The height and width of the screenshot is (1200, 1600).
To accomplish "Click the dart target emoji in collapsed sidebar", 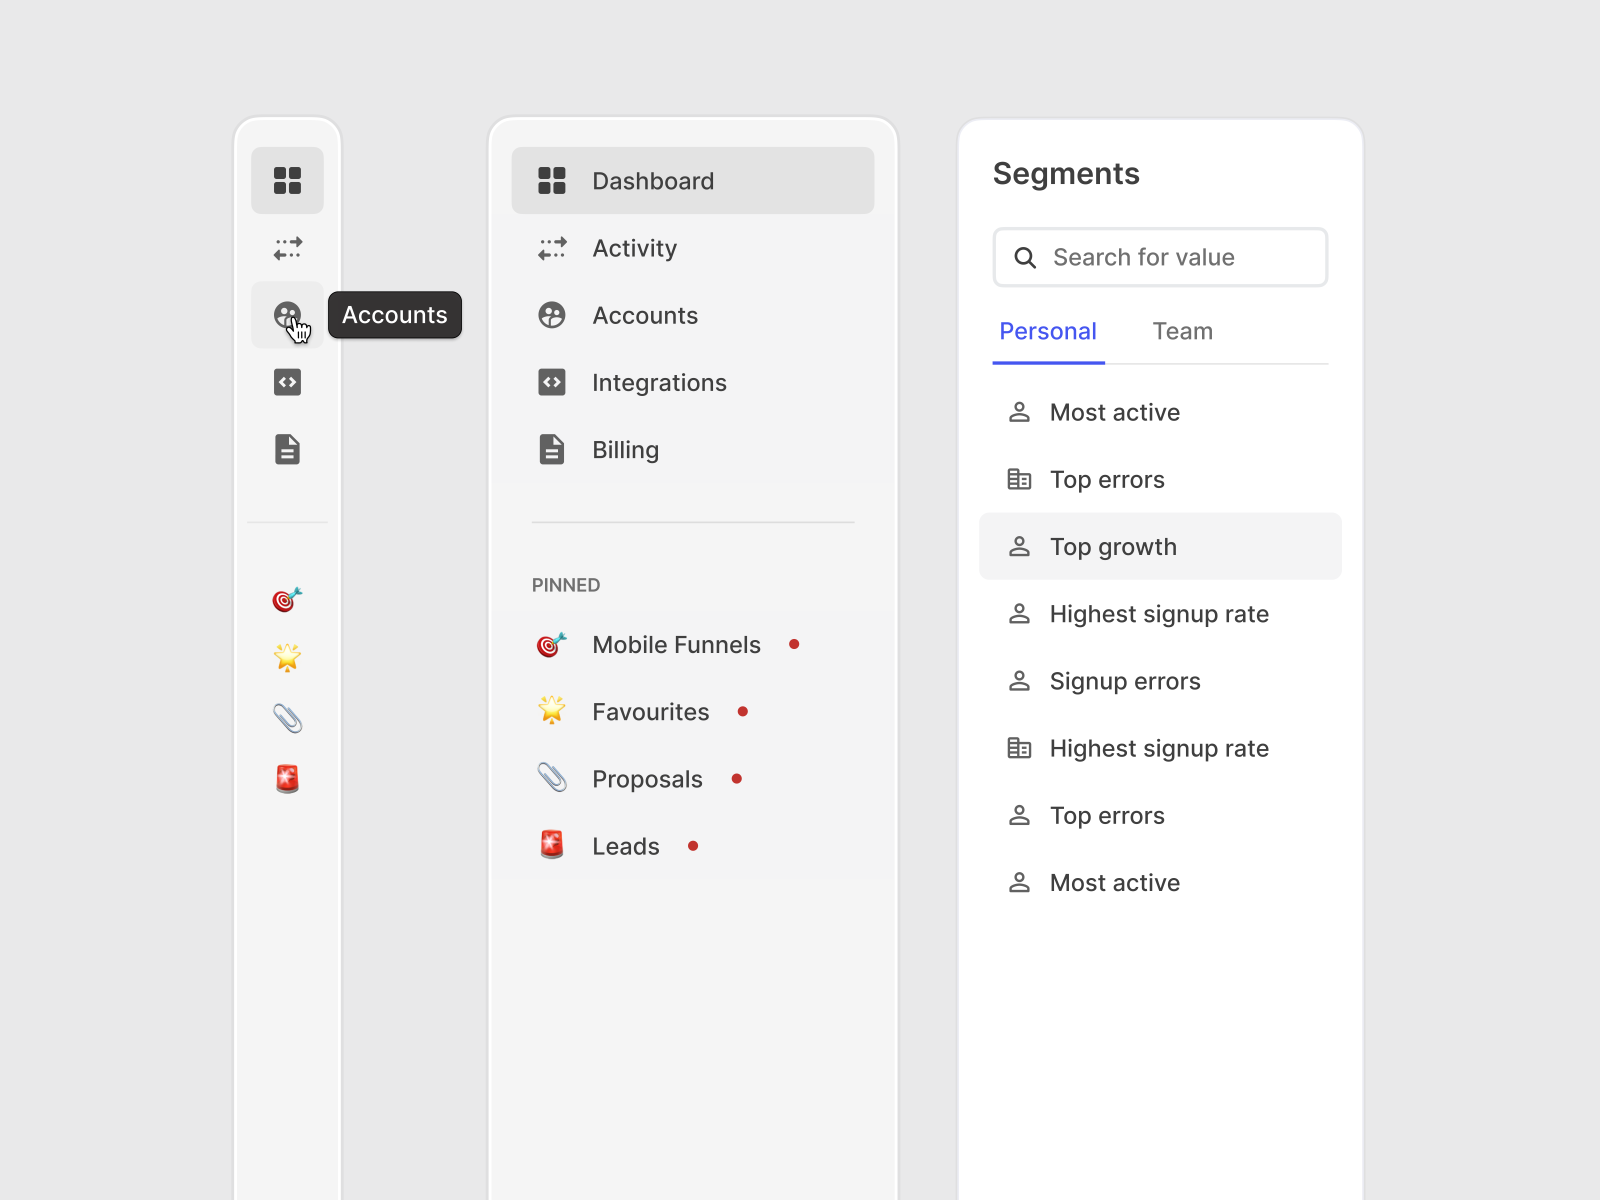I will click(287, 599).
